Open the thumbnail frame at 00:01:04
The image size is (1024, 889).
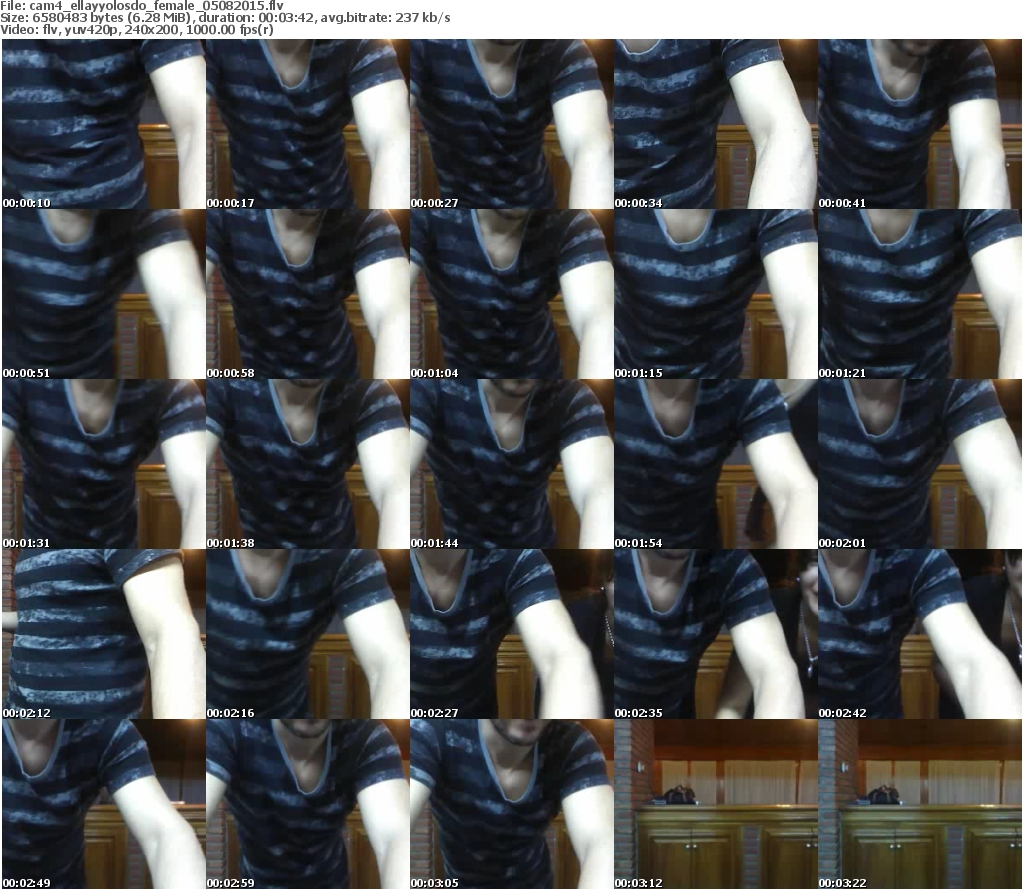pyautogui.click(x=511, y=294)
